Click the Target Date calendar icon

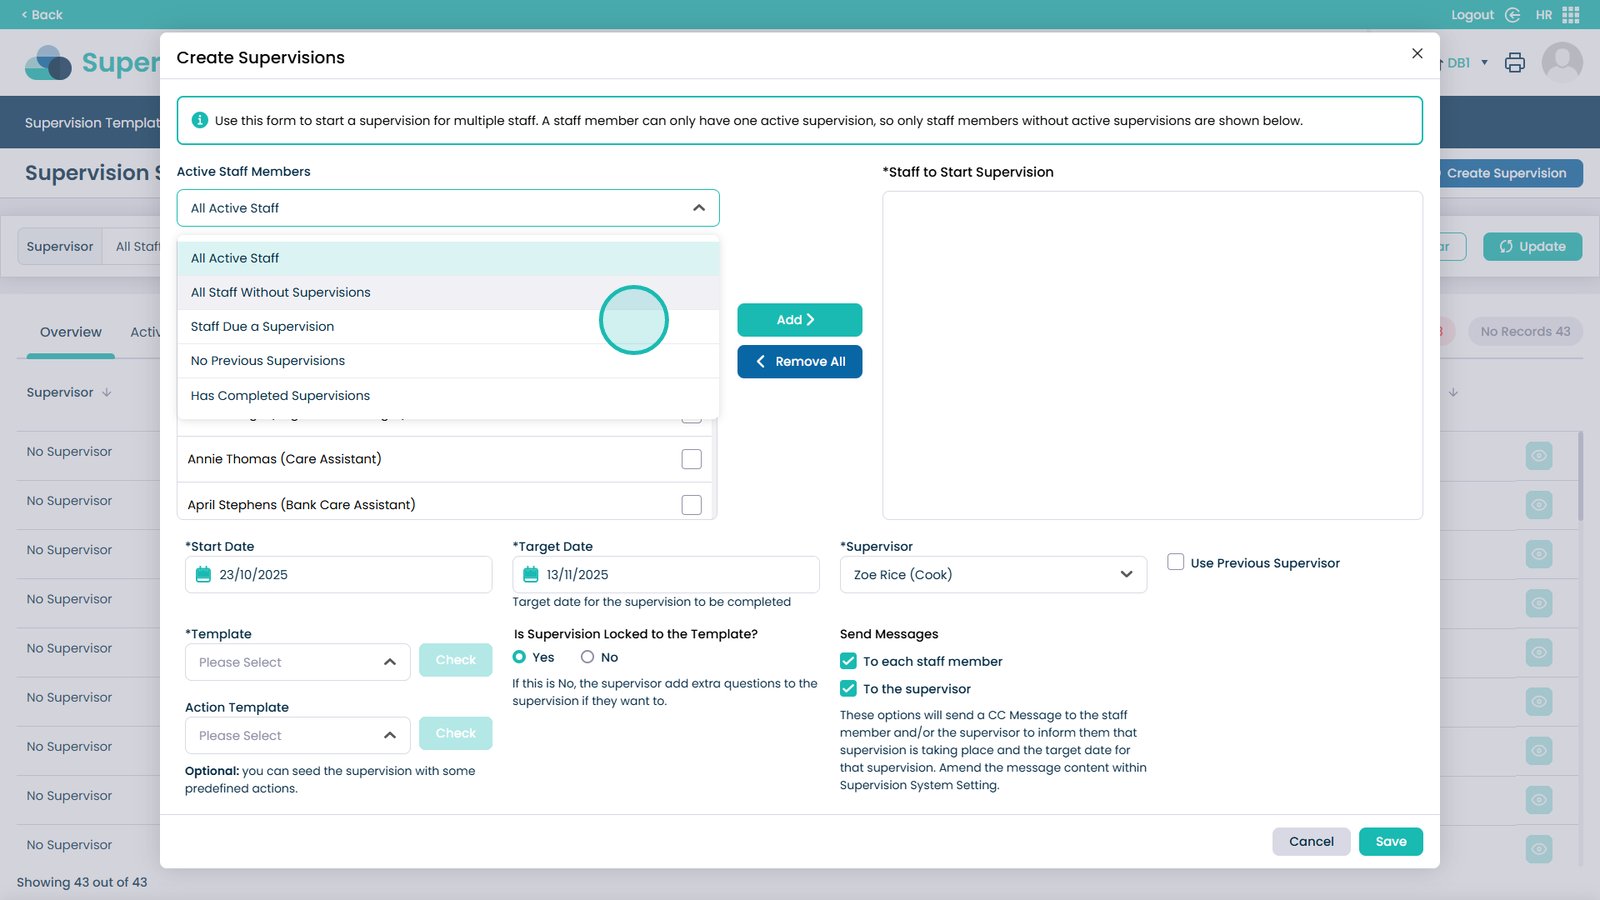click(531, 575)
